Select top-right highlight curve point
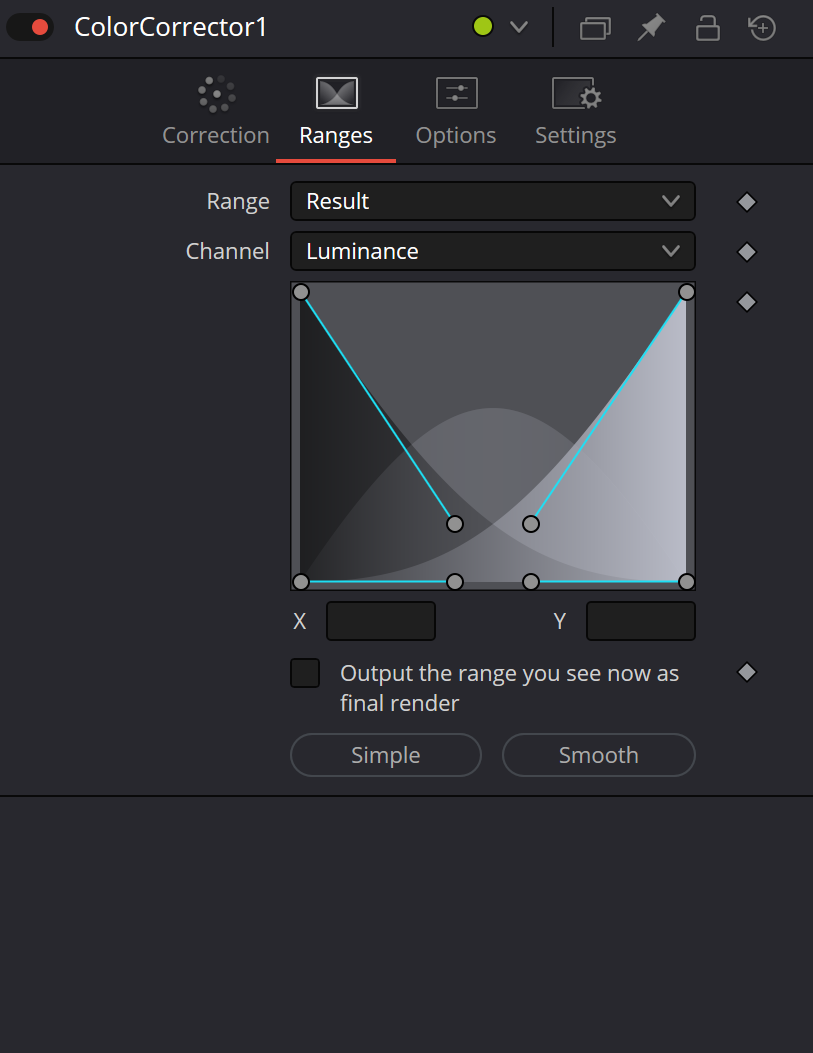 click(x=686, y=292)
